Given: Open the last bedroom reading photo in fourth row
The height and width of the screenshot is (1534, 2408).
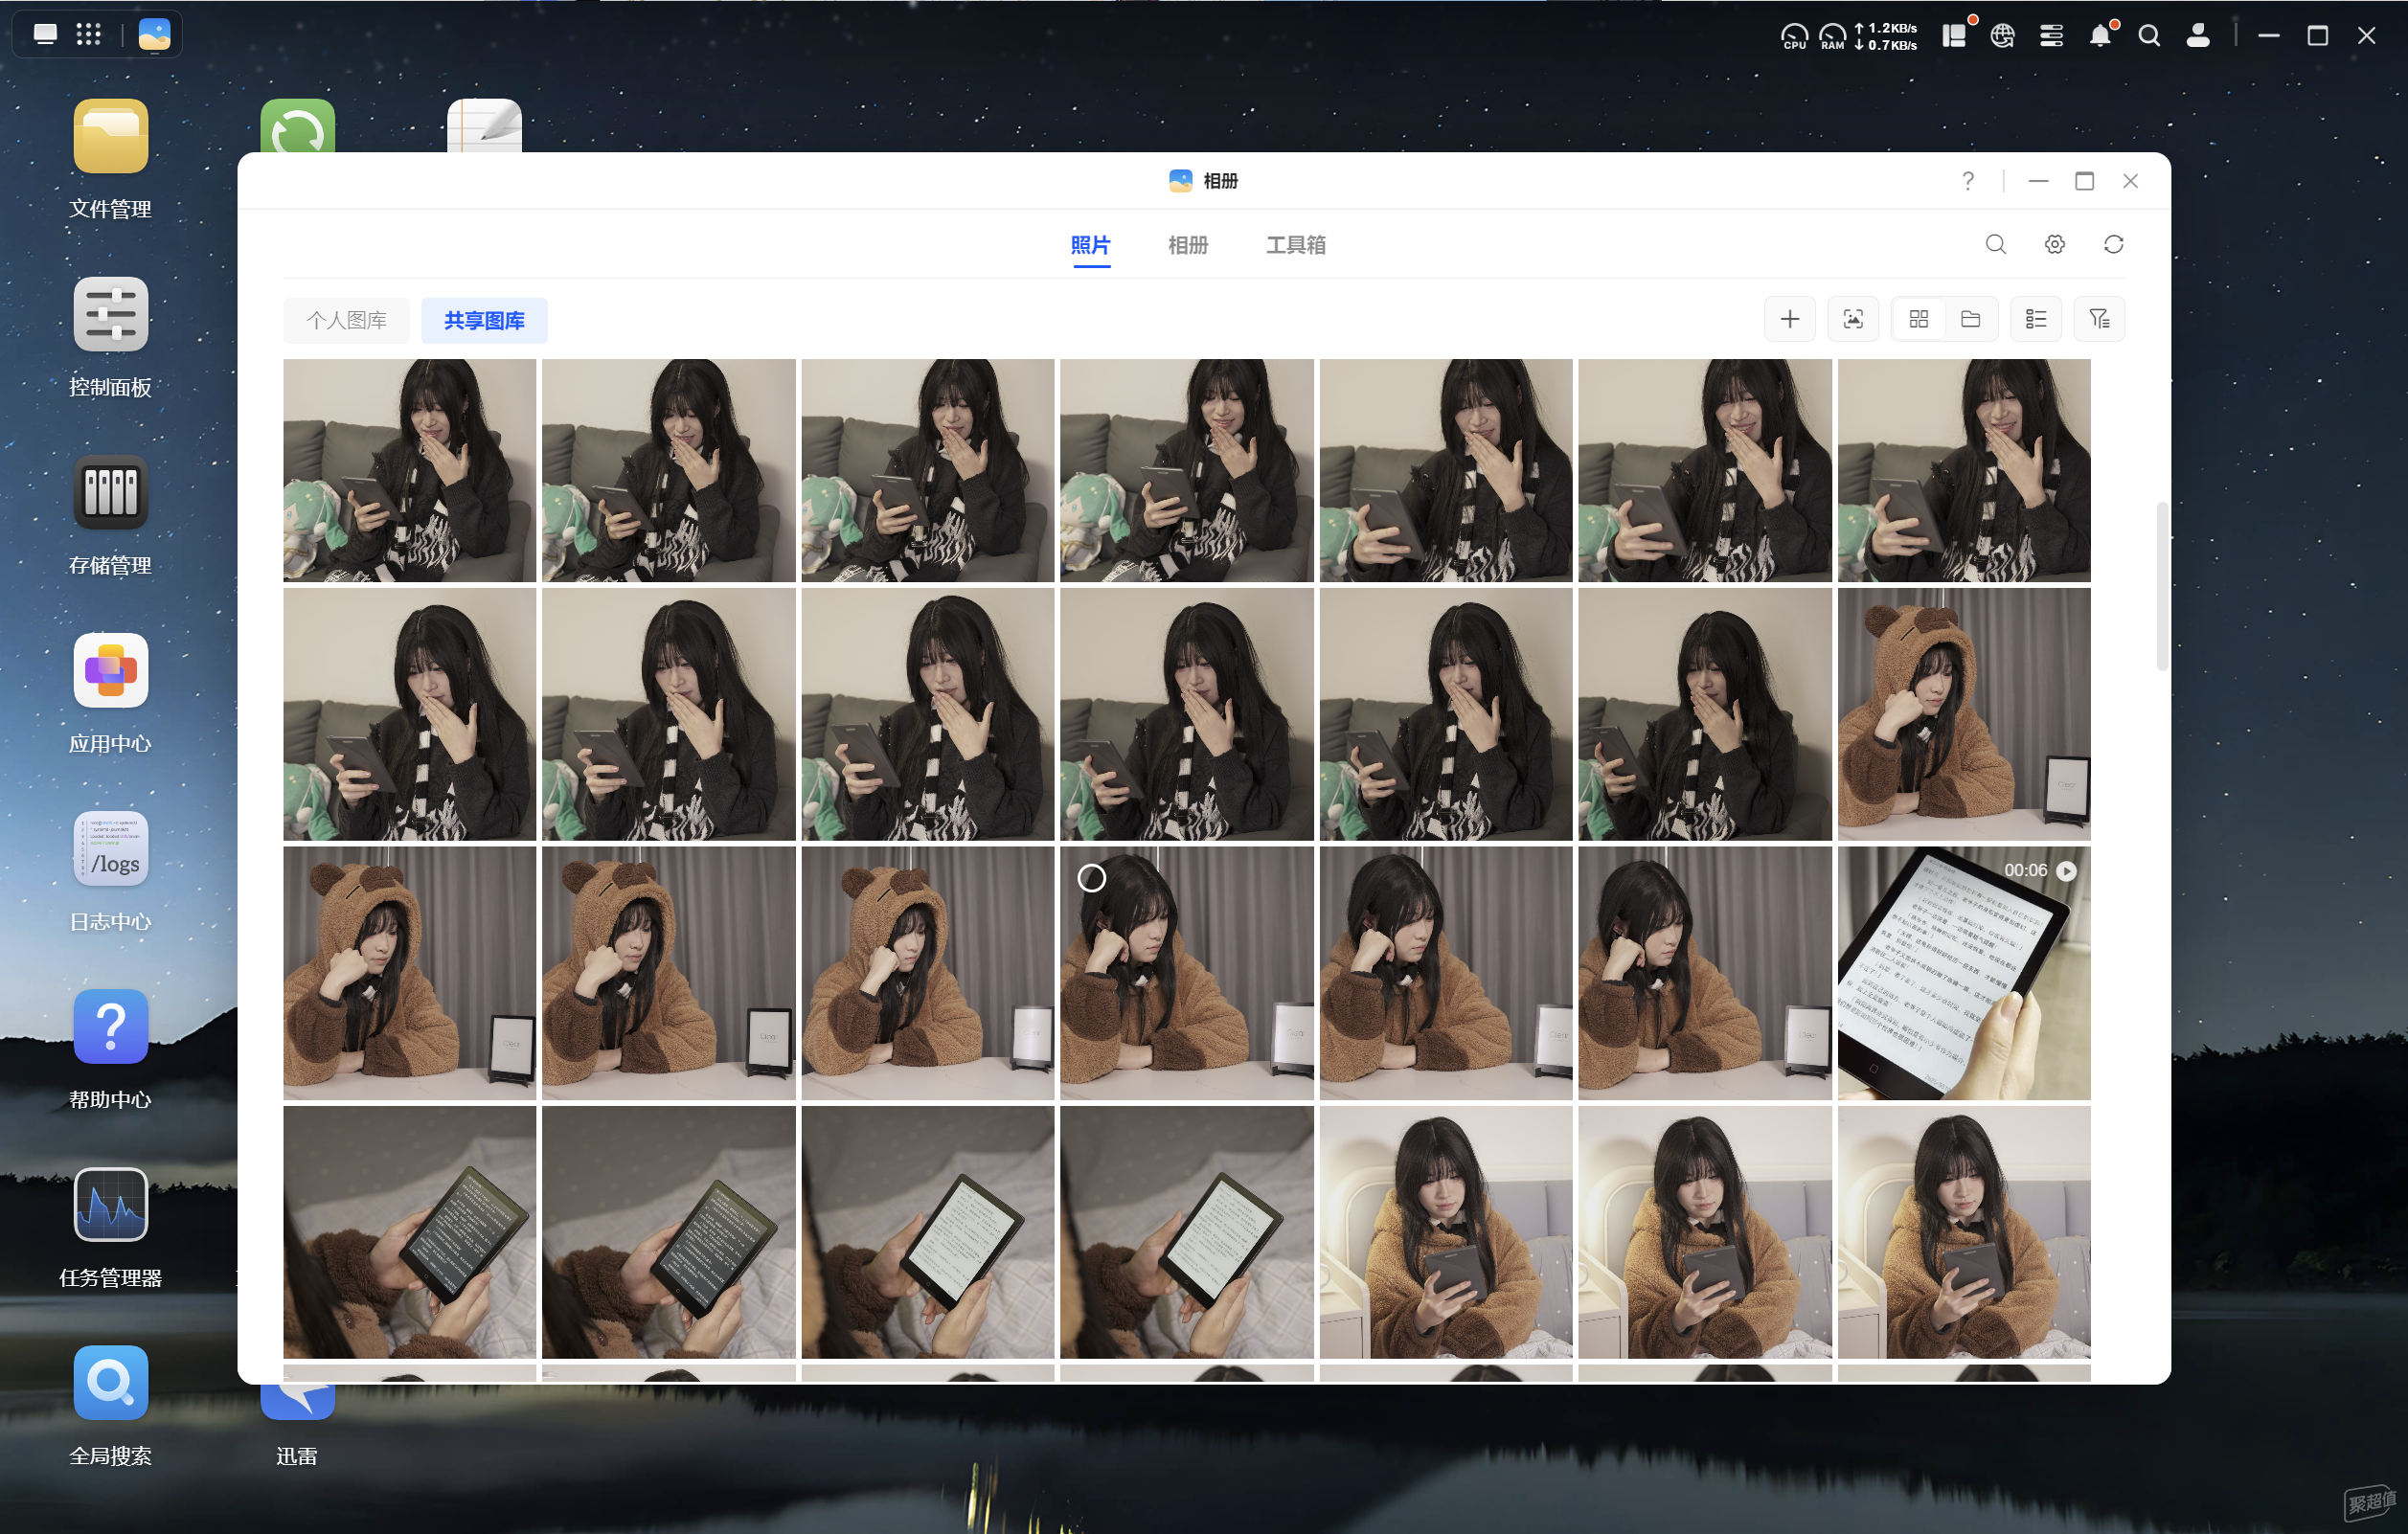Looking at the screenshot, I should tap(1963, 1232).
